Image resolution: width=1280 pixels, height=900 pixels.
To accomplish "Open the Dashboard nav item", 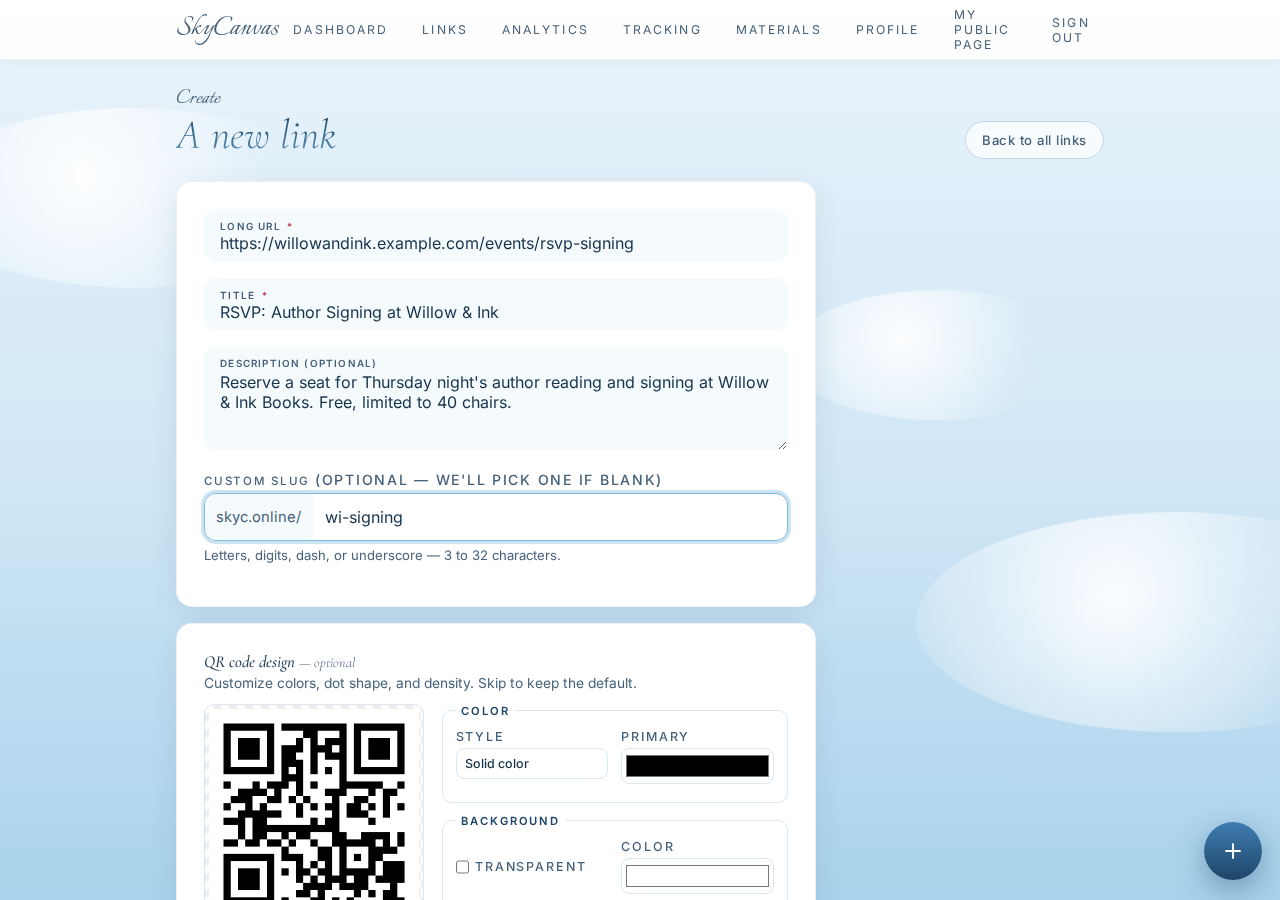I will 340,30.
